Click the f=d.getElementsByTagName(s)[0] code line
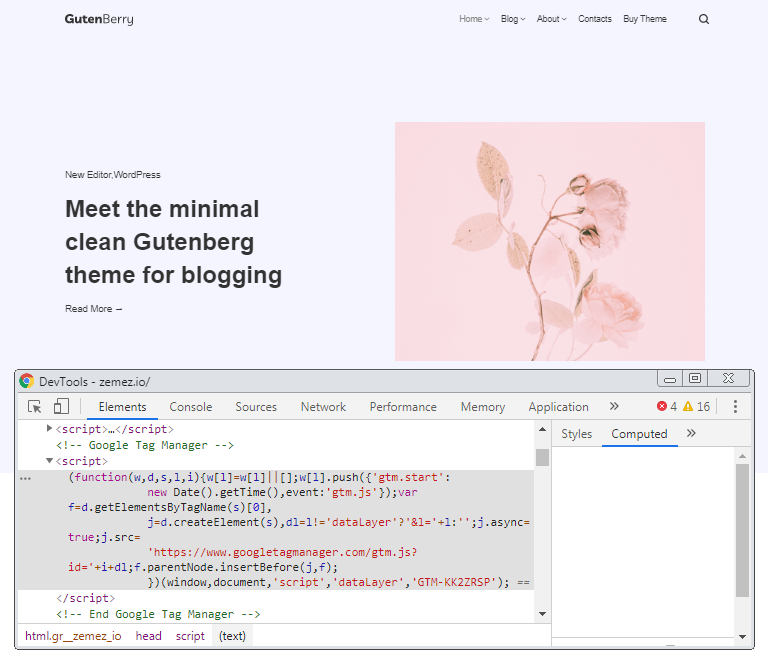This screenshot has width=768, height=650. pos(169,507)
